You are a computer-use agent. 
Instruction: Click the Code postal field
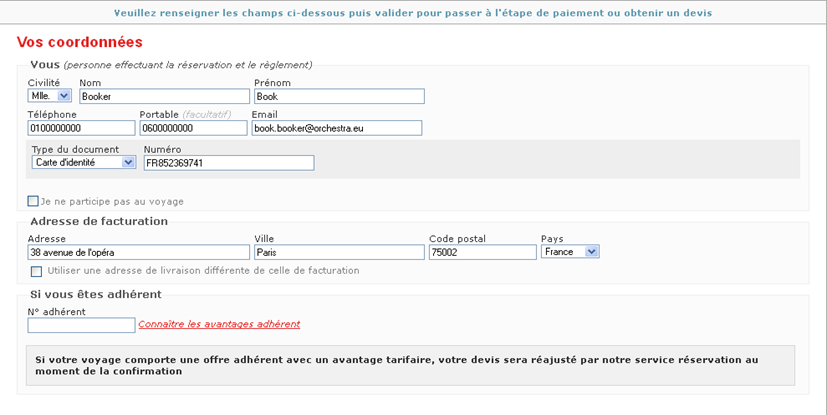[482, 253]
